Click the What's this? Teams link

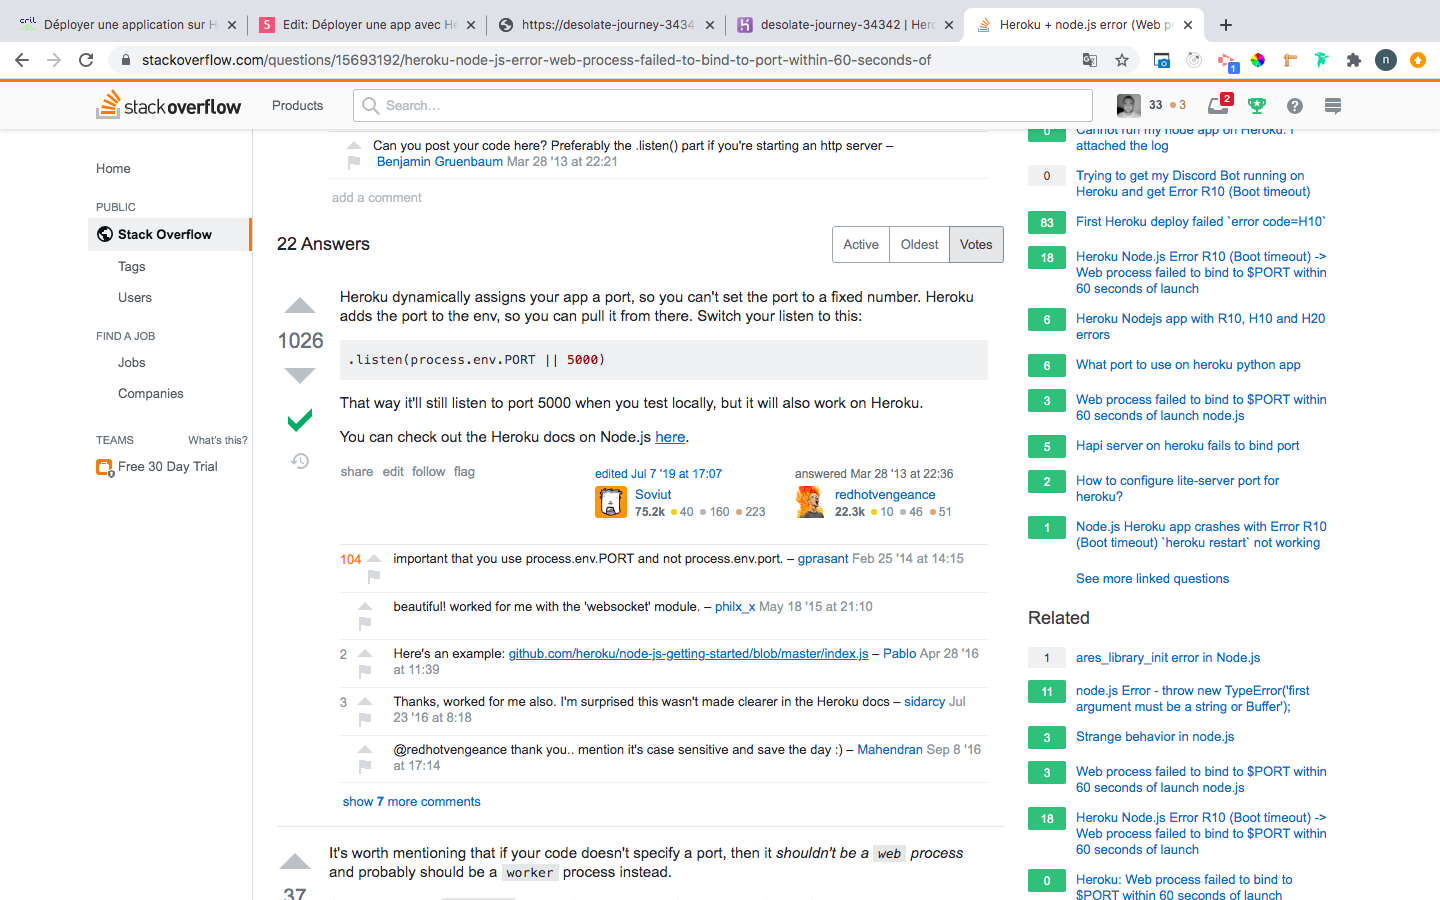pyautogui.click(x=217, y=440)
